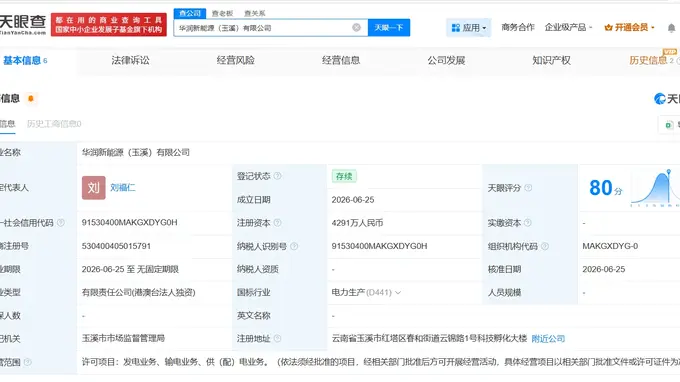Click the registered address 云南省玉溪市红塔区 text
The width and height of the screenshot is (680, 382).
429,339
